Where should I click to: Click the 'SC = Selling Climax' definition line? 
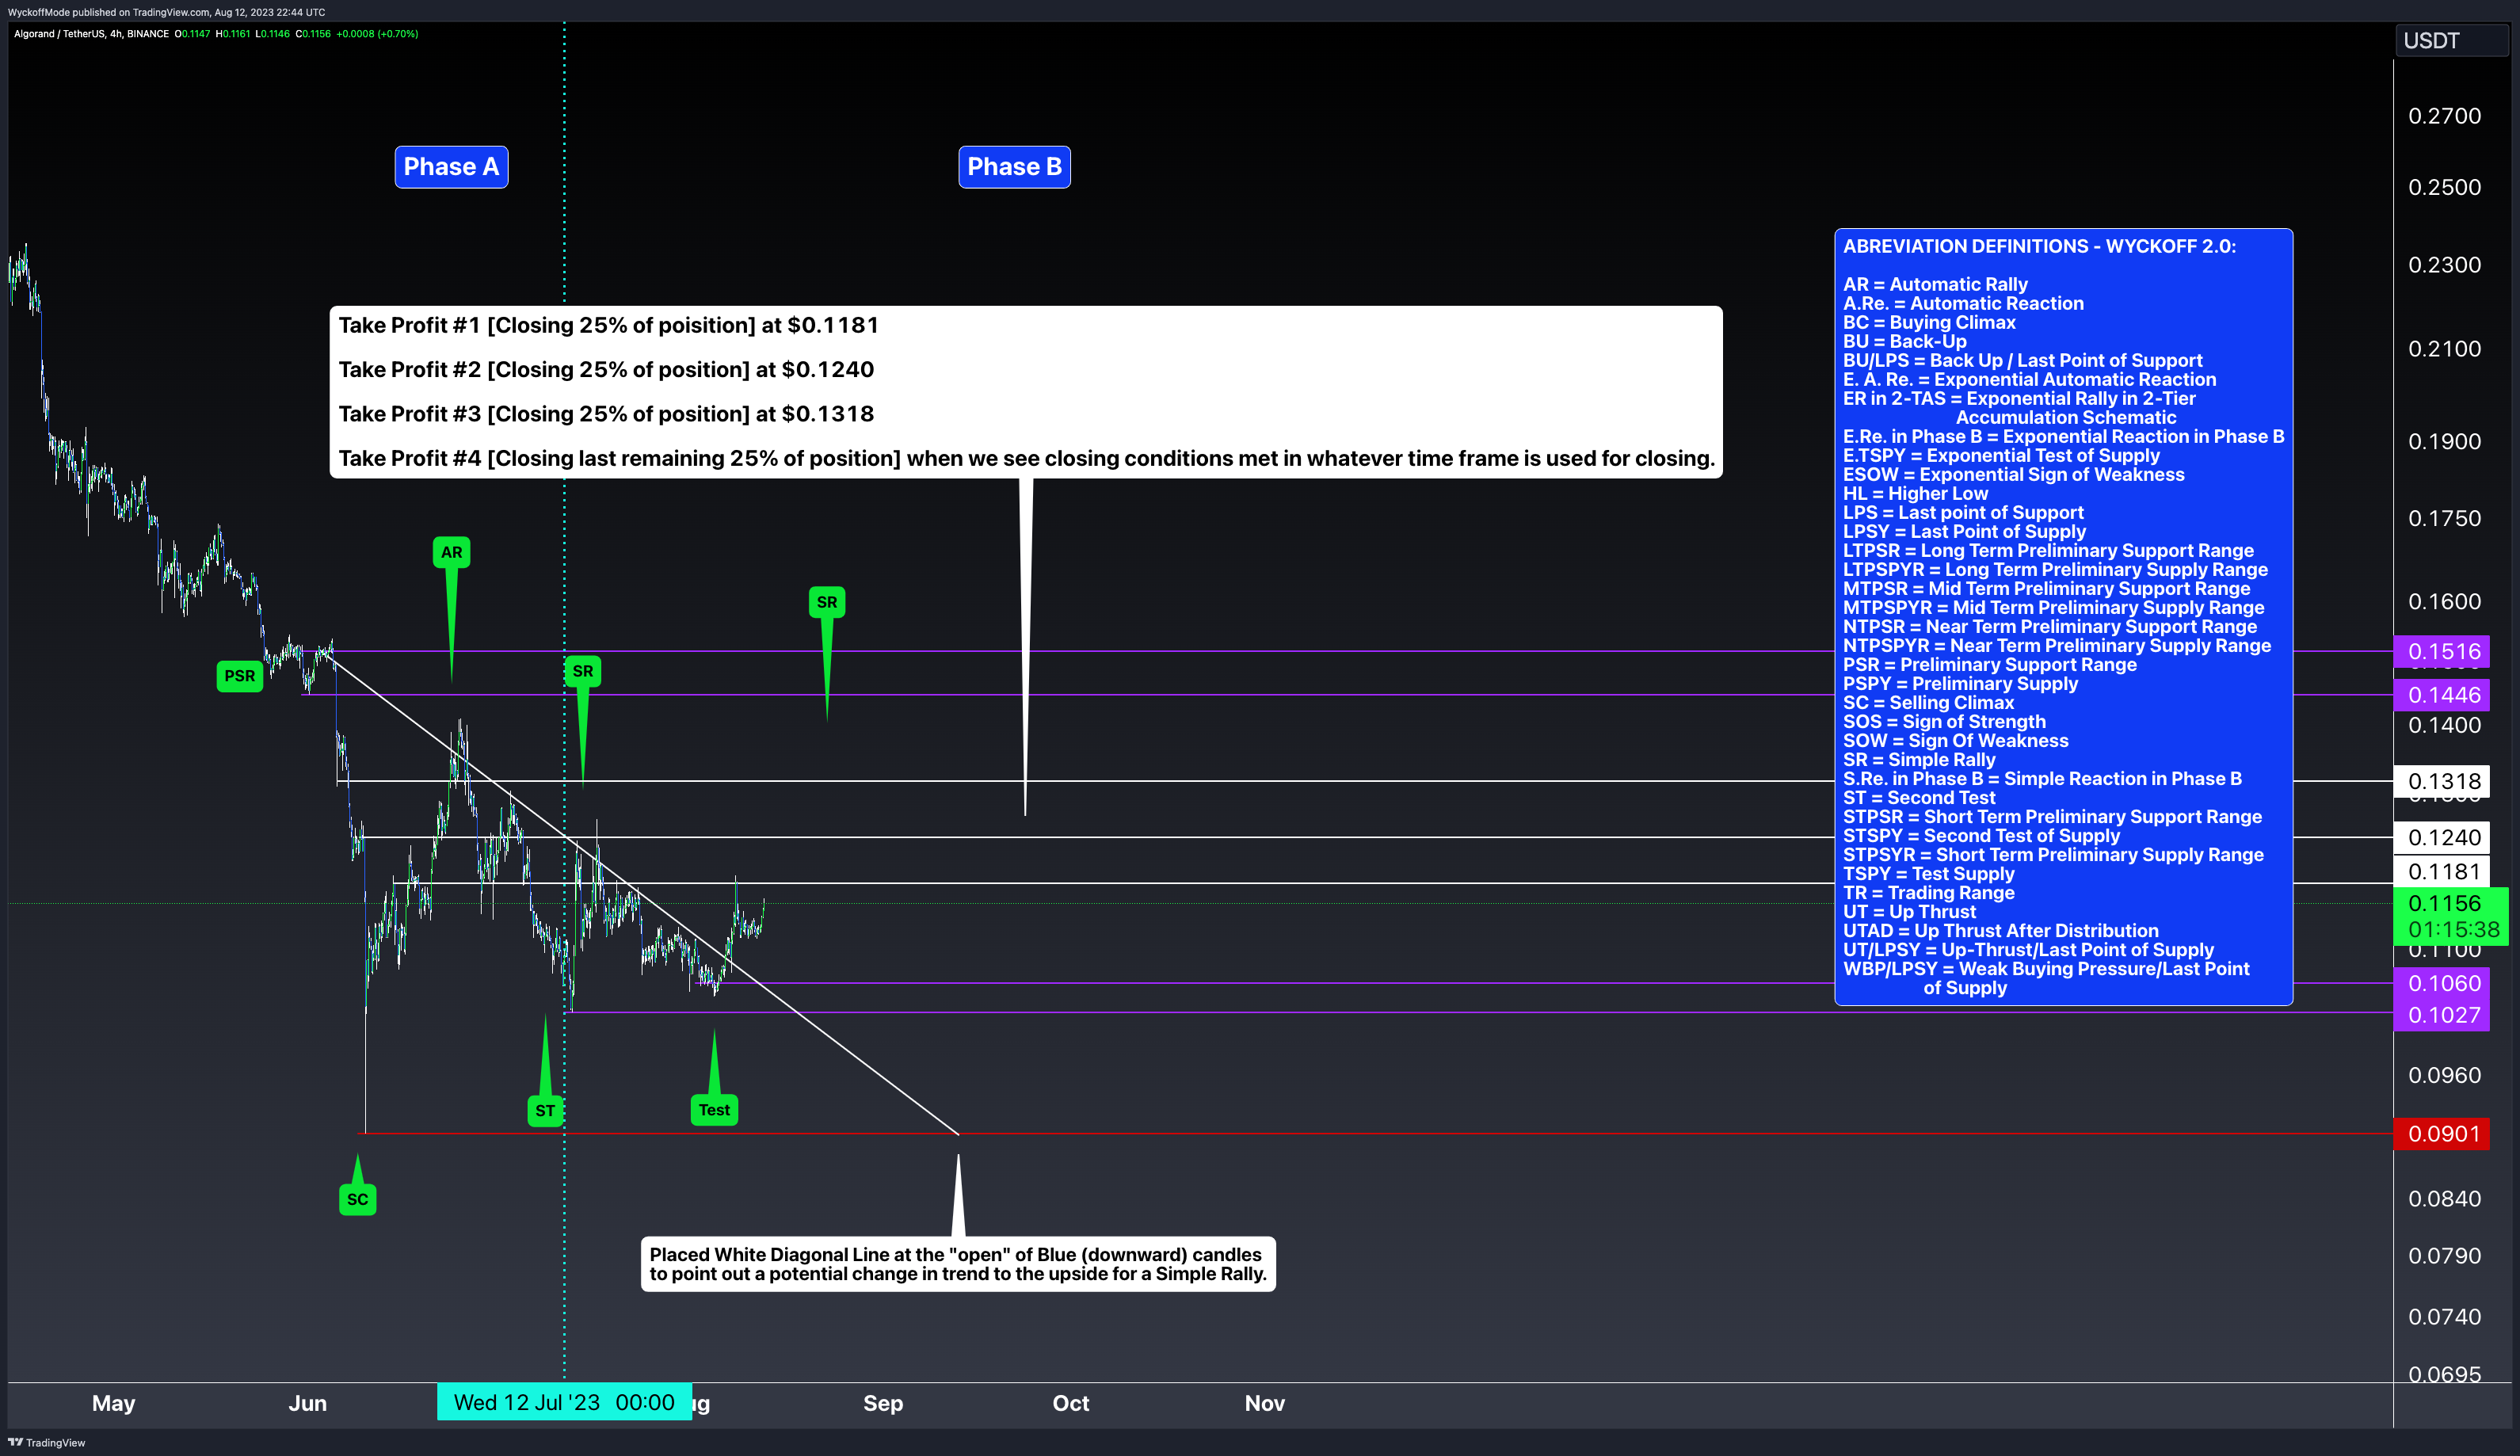click(x=1928, y=703)
